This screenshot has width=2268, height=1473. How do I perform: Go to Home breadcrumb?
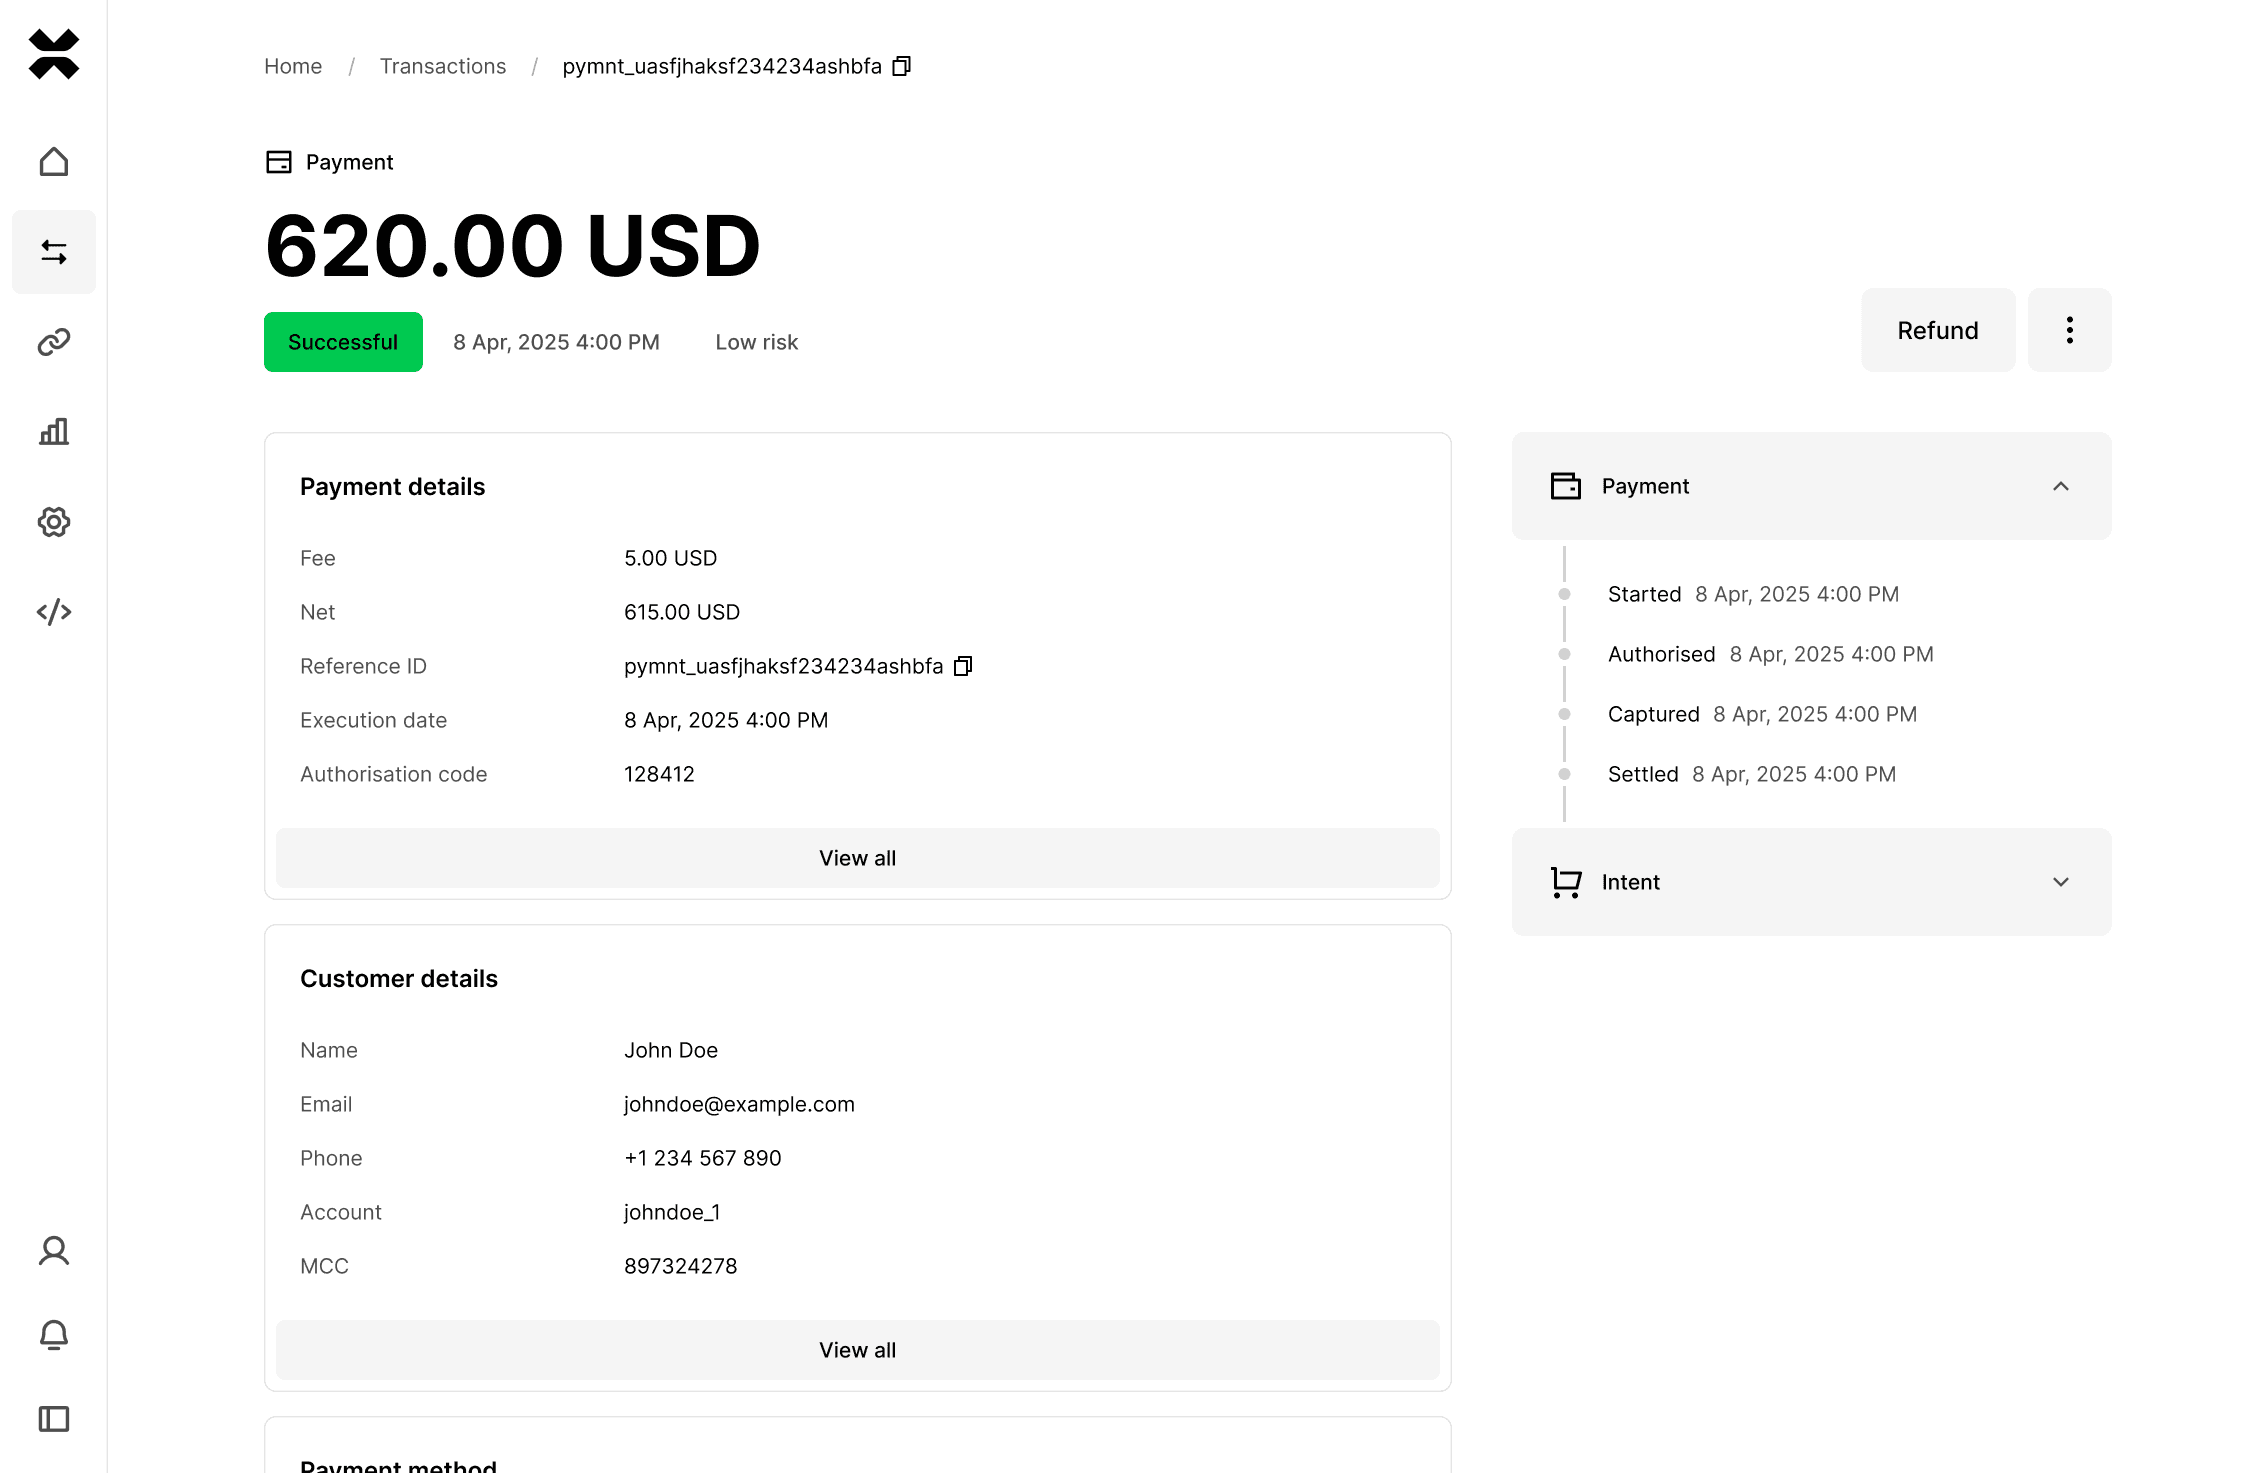[x=293, y=66]
